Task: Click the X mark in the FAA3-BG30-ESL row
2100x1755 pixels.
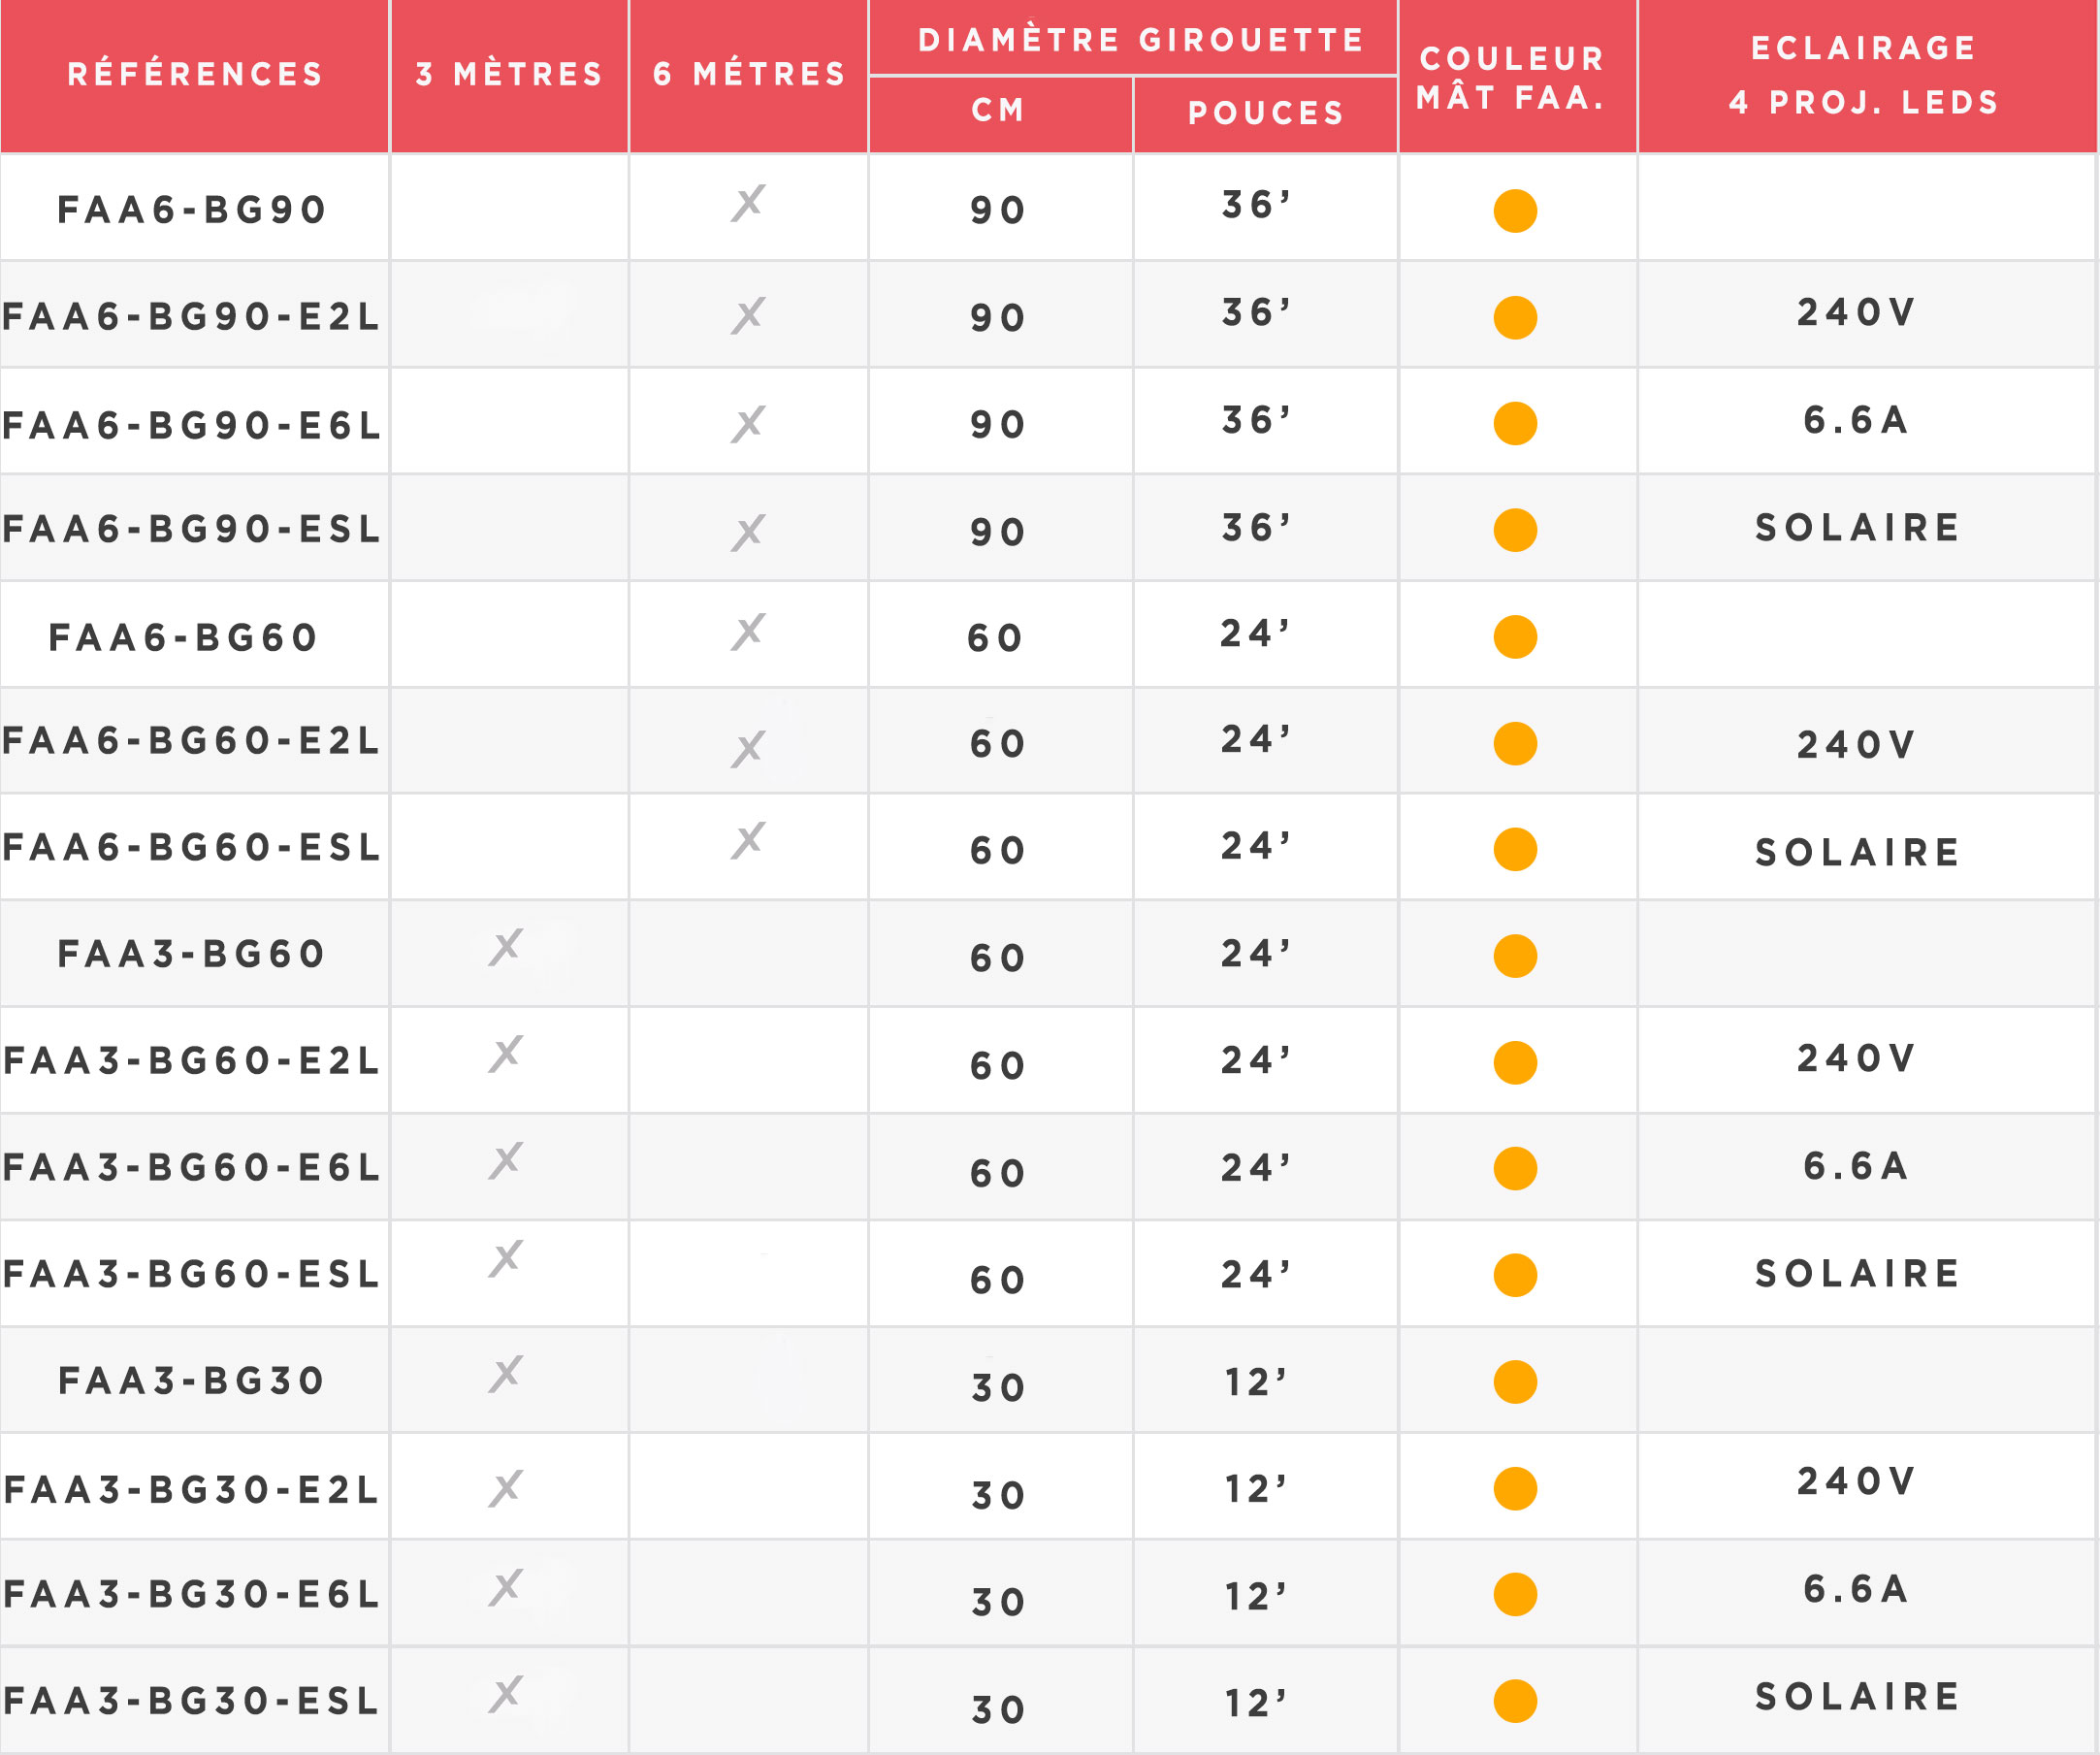Action: 506,1694
